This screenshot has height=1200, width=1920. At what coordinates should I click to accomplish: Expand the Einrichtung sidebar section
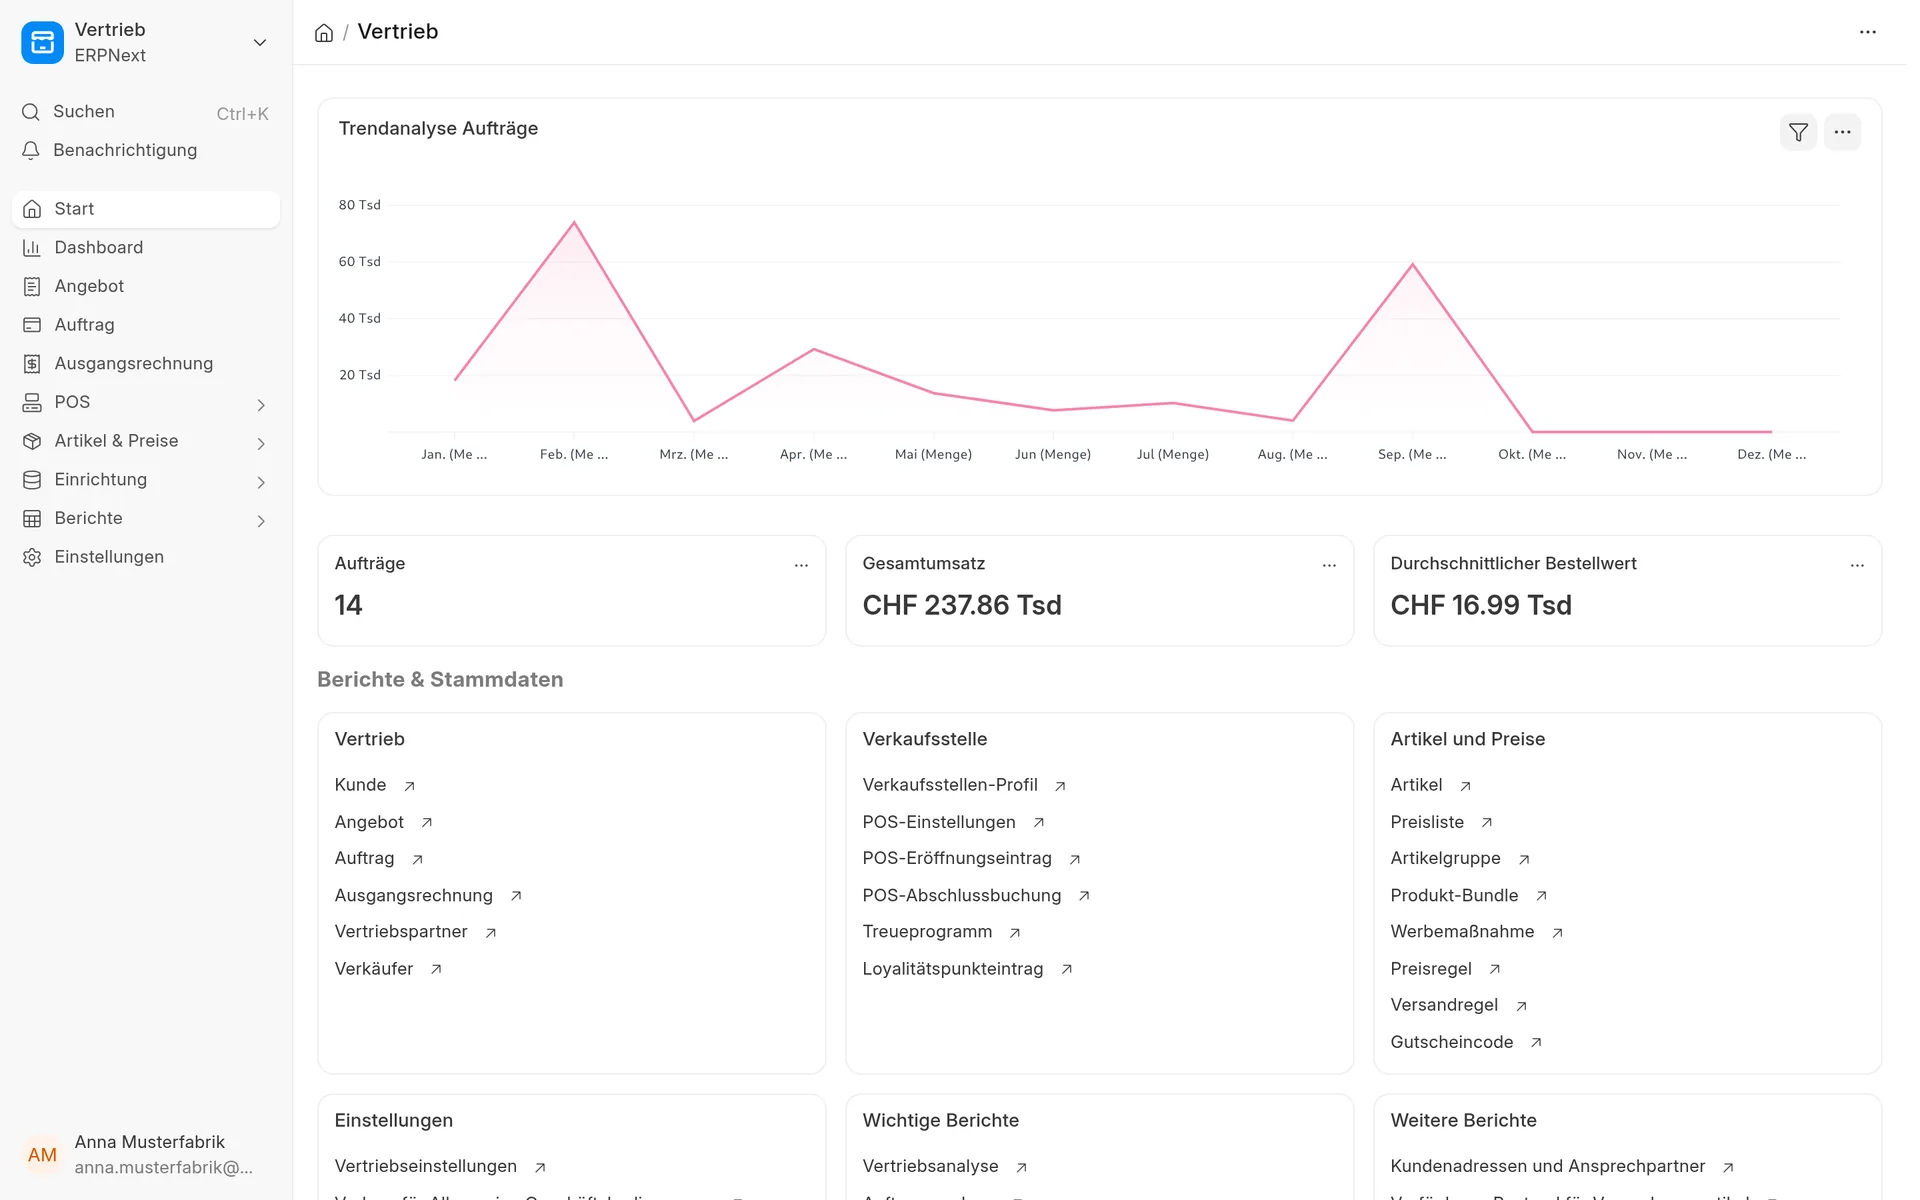pyautogui.click(x=146, y=480)
